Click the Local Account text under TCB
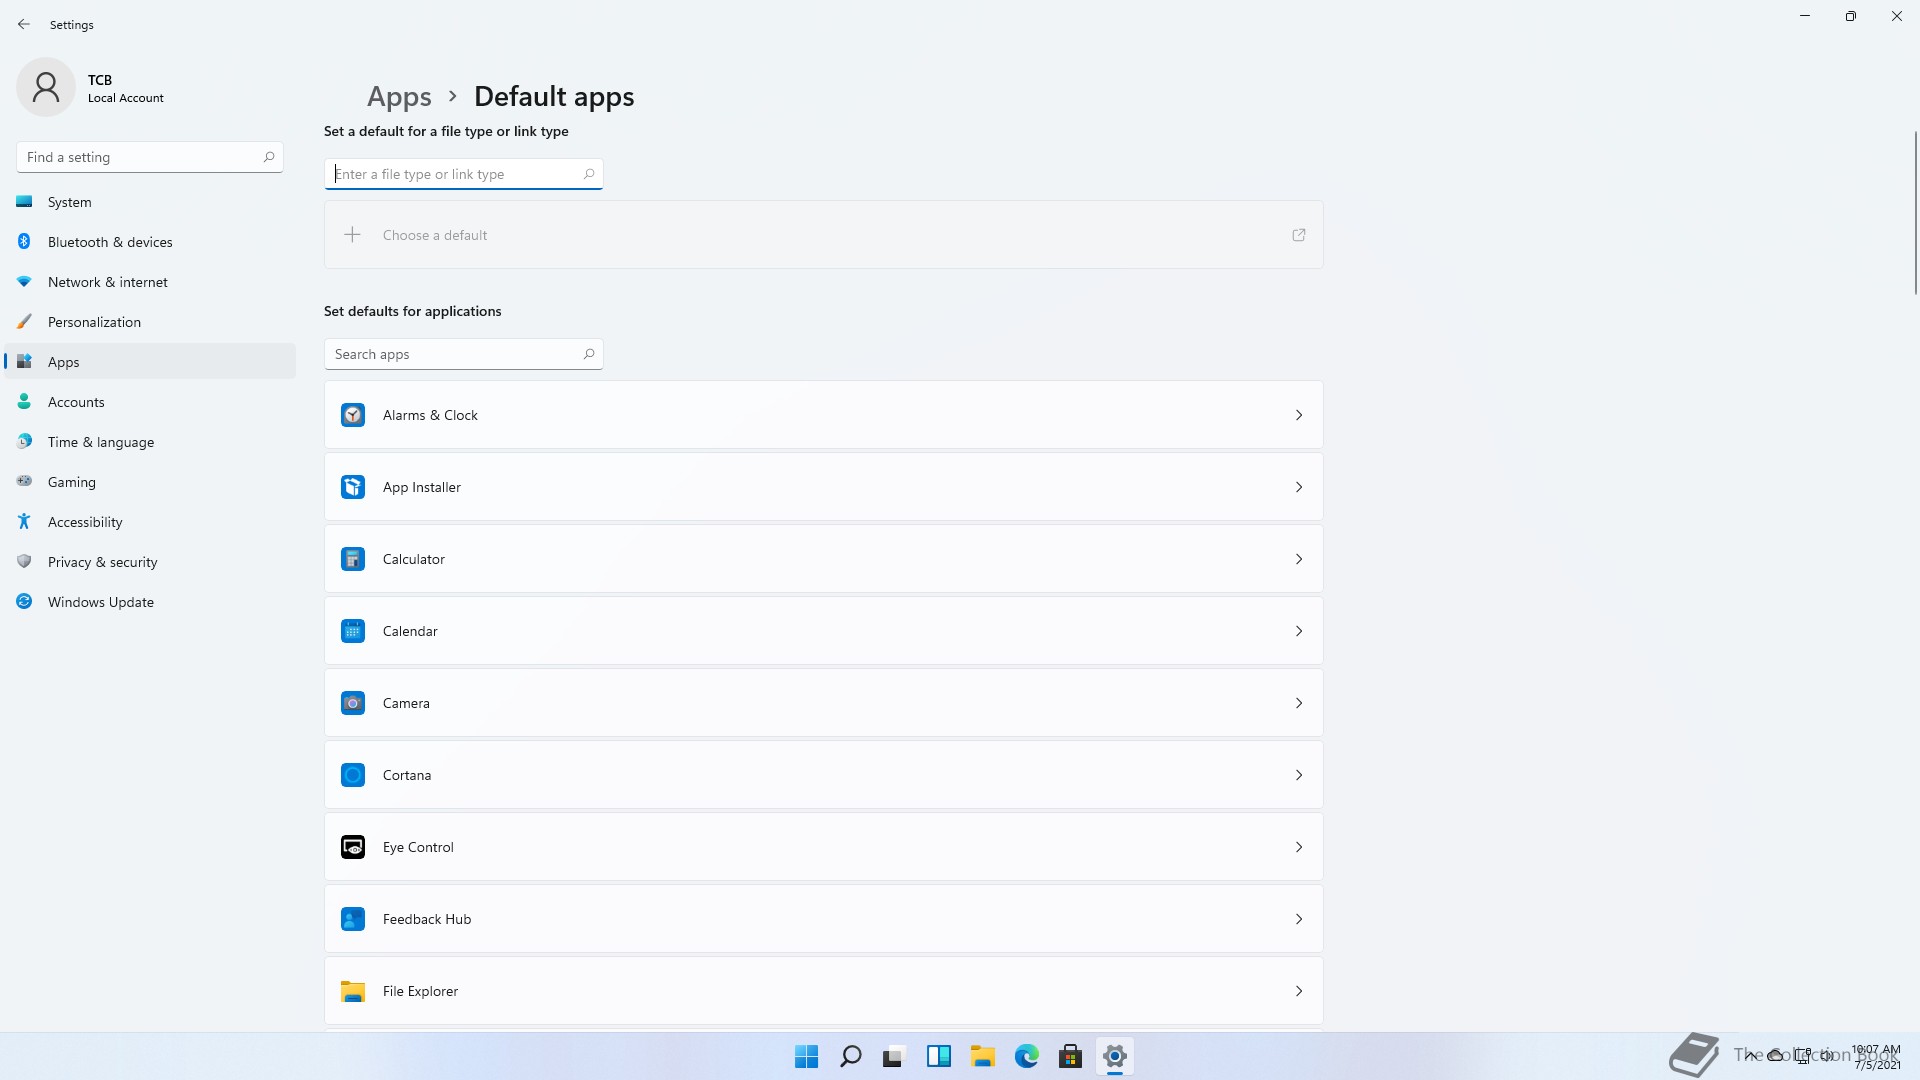This screenshot has height=1080, width=1920. click(126, 98)
